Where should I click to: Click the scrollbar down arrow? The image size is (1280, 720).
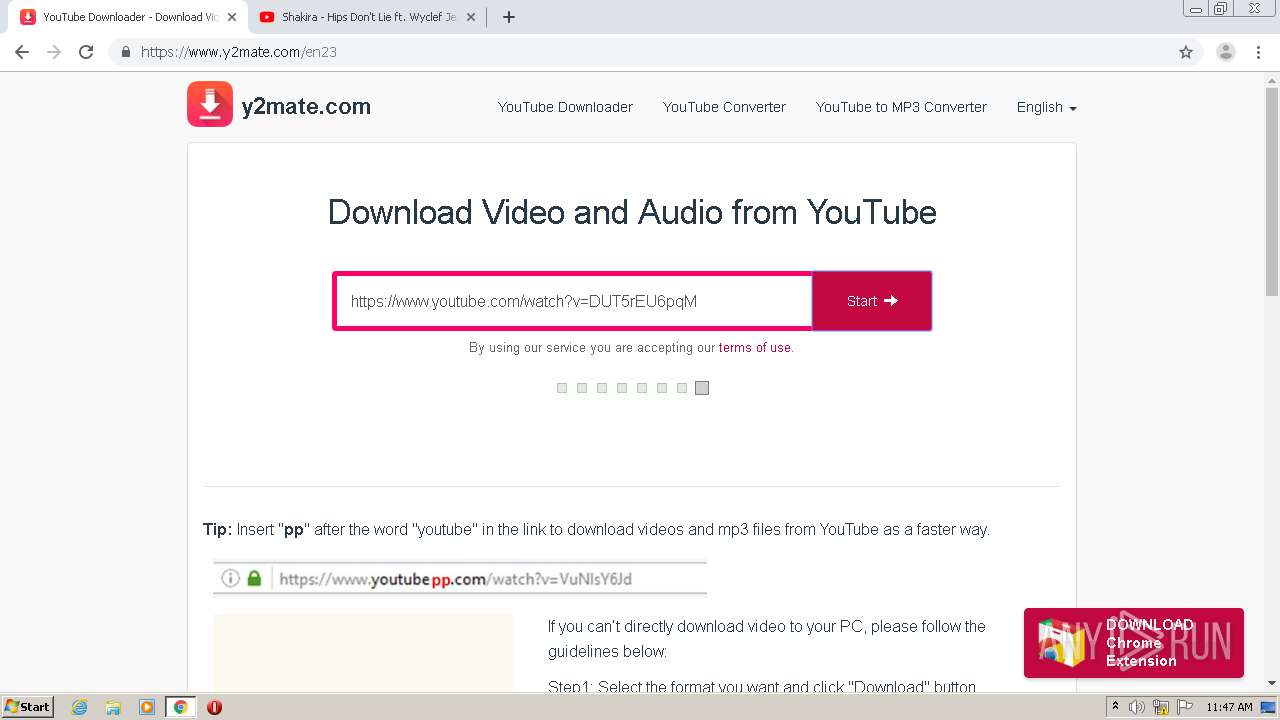click(x=1272, y=683)
